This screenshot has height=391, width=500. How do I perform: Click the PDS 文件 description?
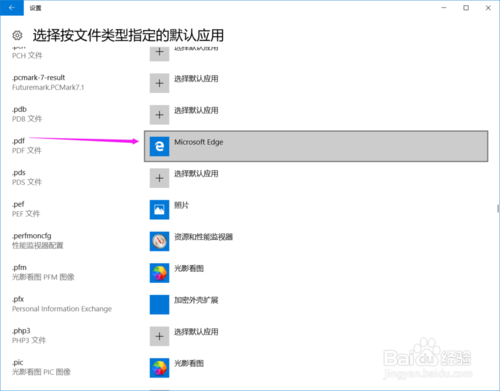[x=27, y=182]
